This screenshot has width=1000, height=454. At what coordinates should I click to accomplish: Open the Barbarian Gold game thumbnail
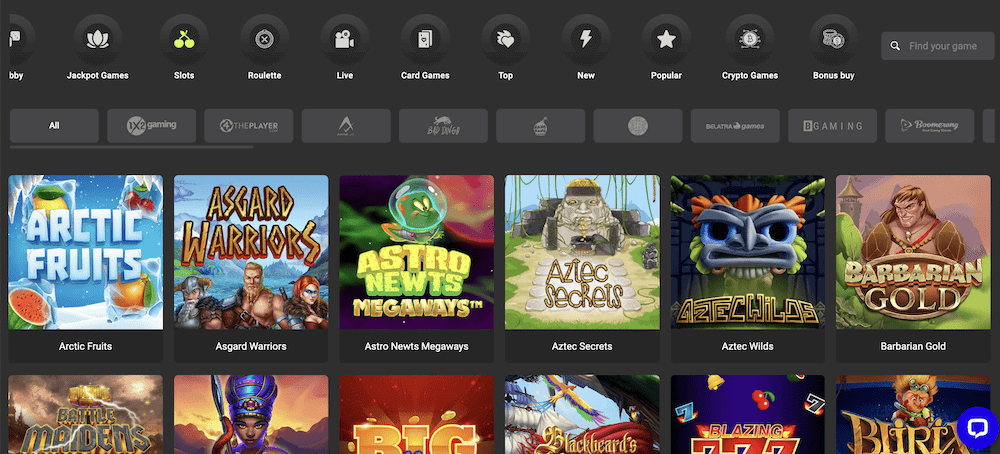click(x=913, y=253)
